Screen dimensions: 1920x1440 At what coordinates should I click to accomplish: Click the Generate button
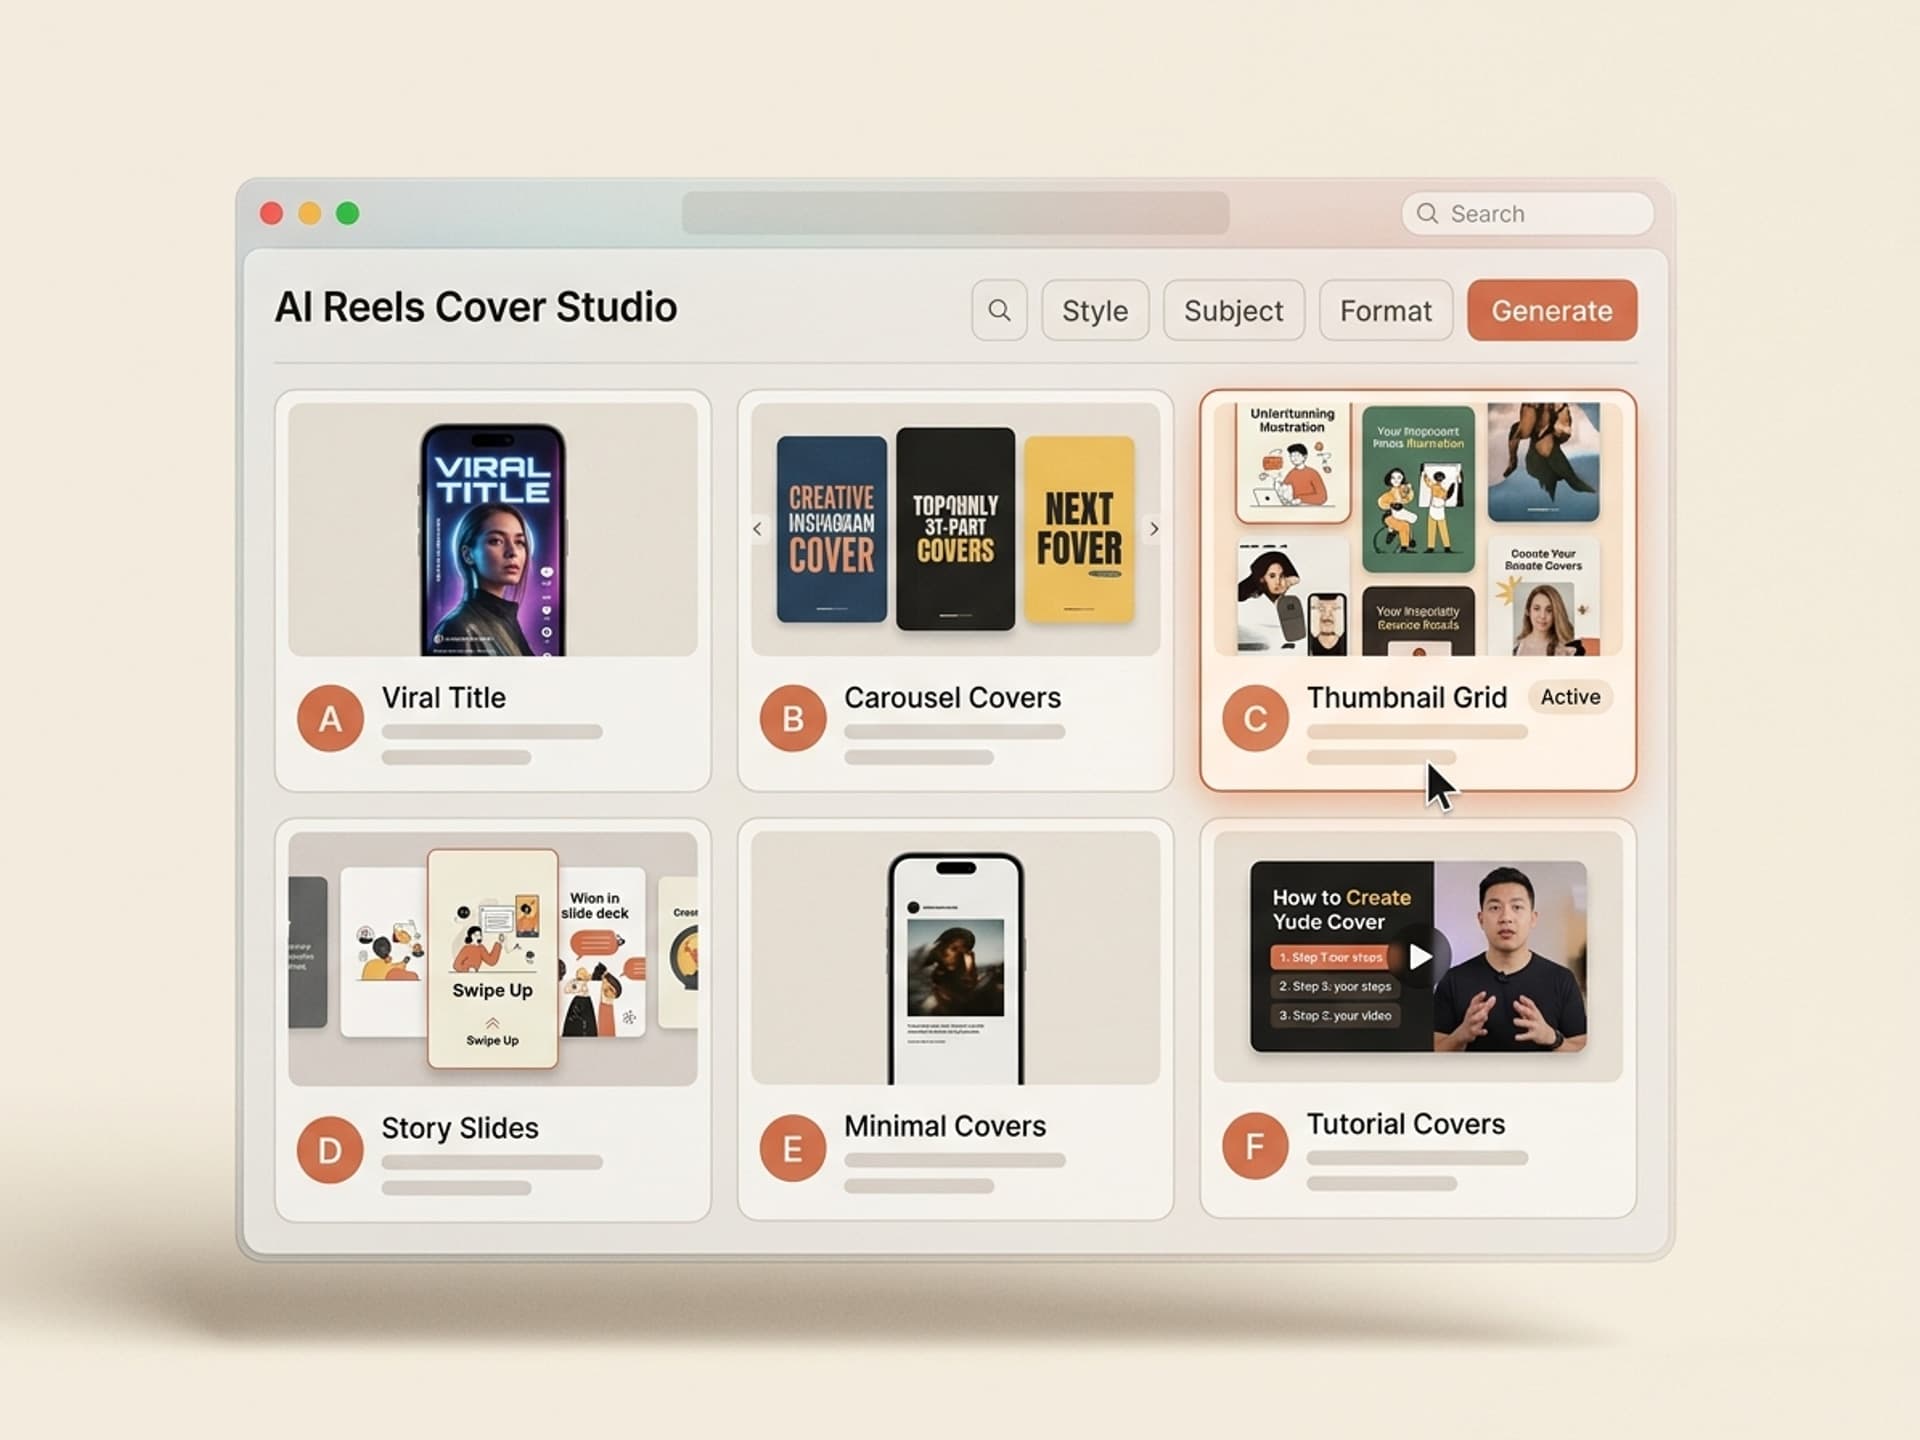point(1551,311)
